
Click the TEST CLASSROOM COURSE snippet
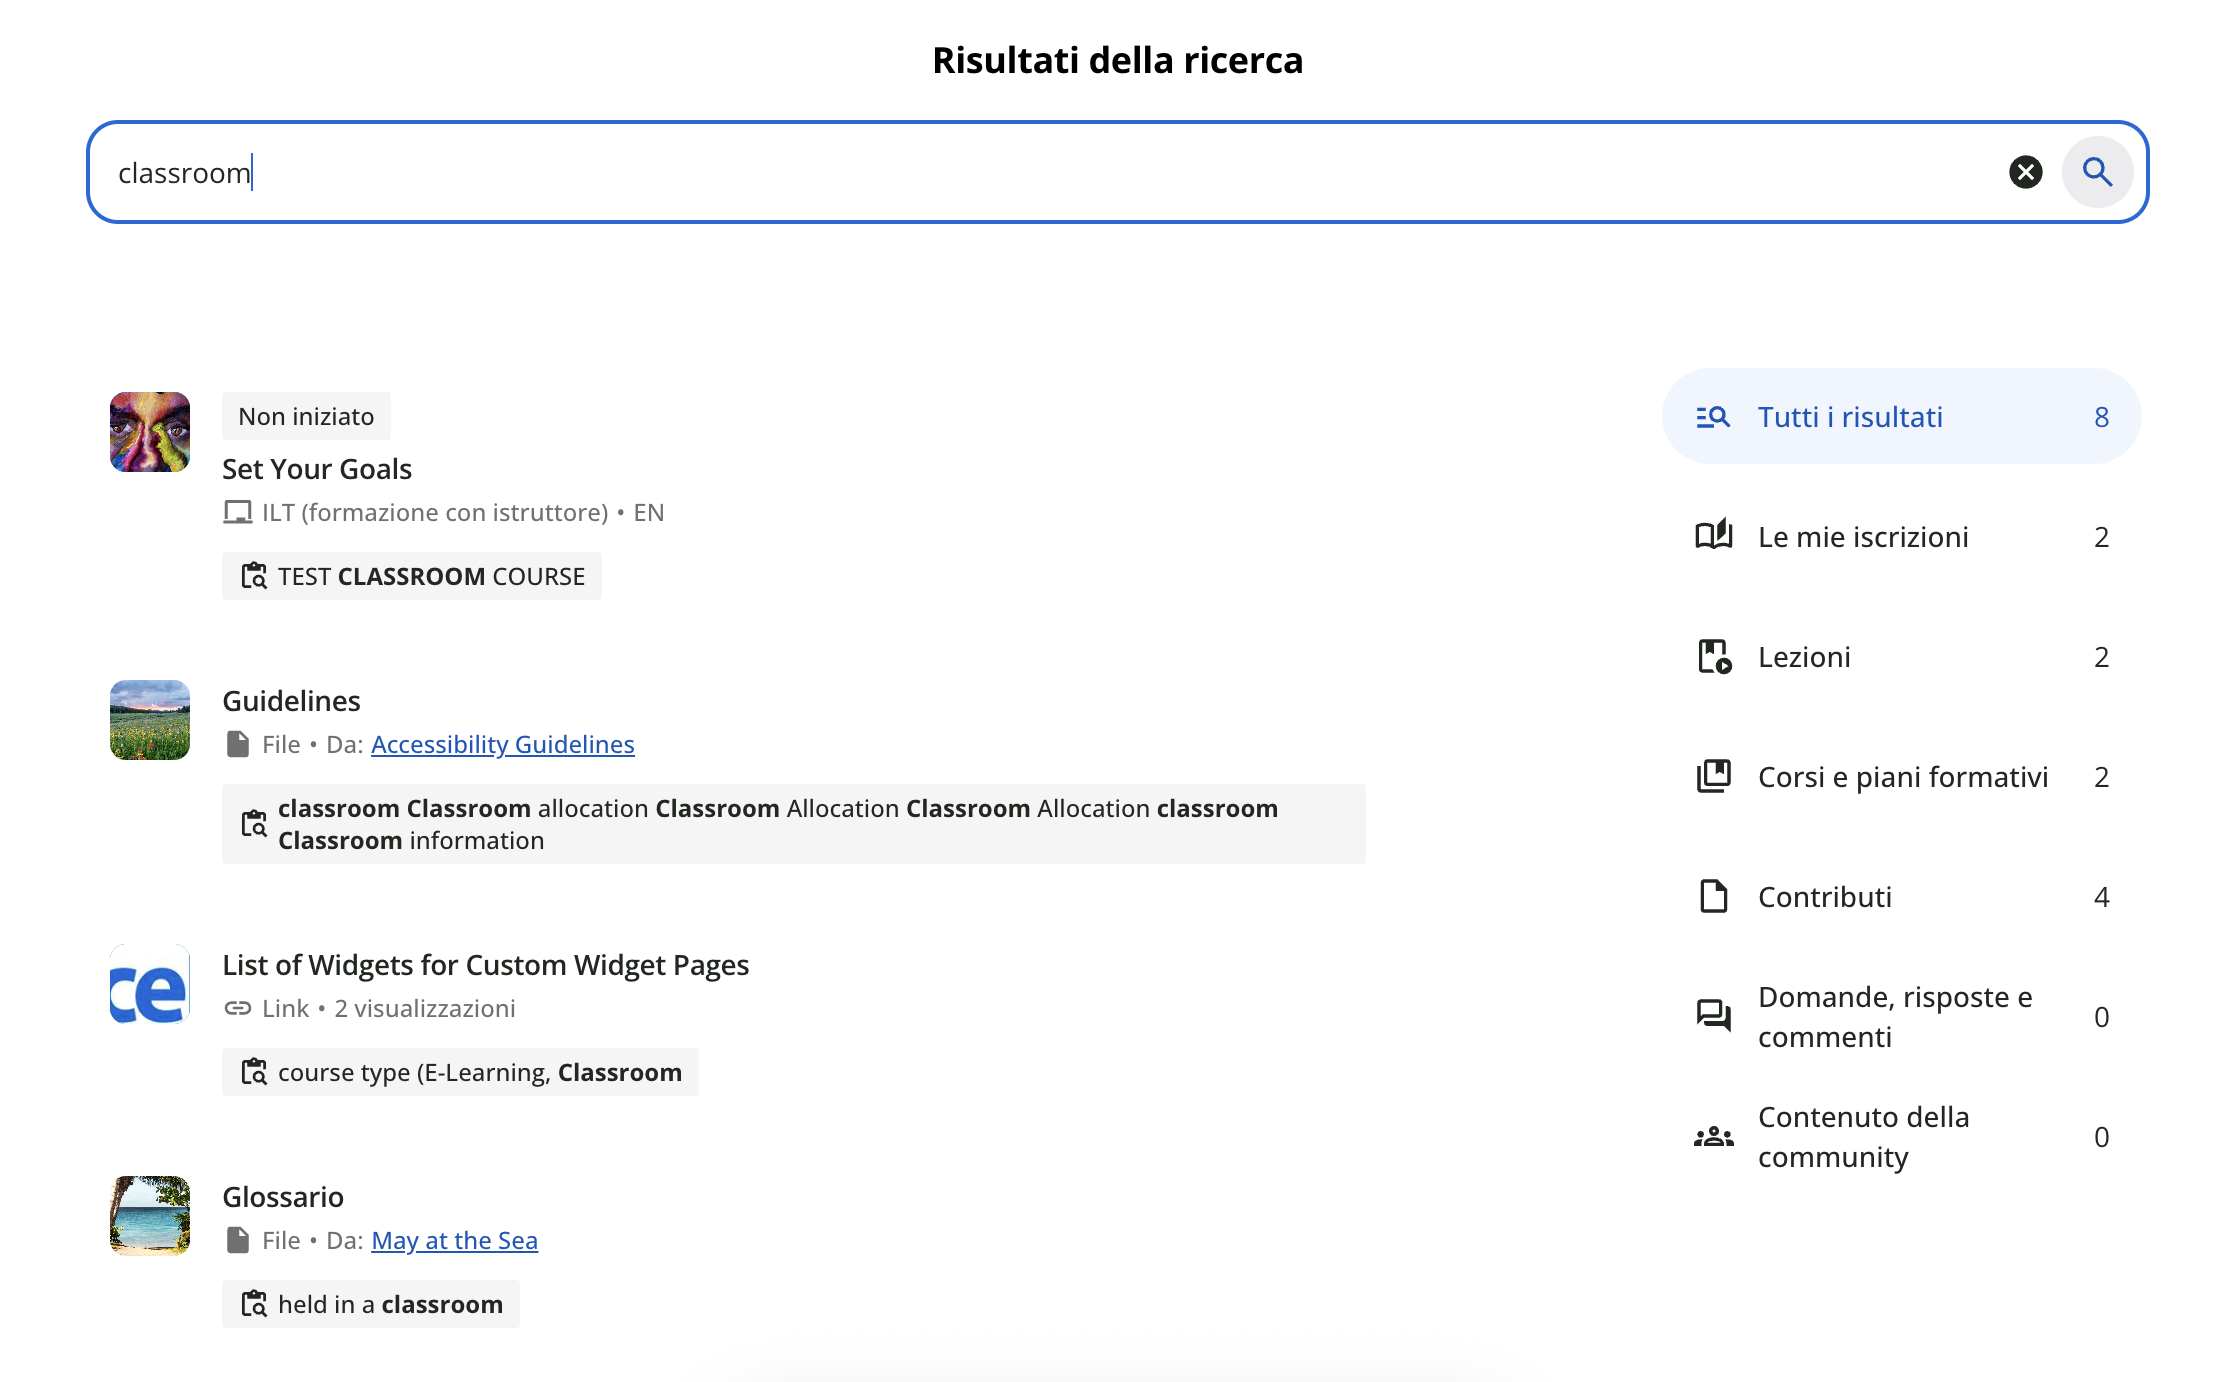click(412, 577)
